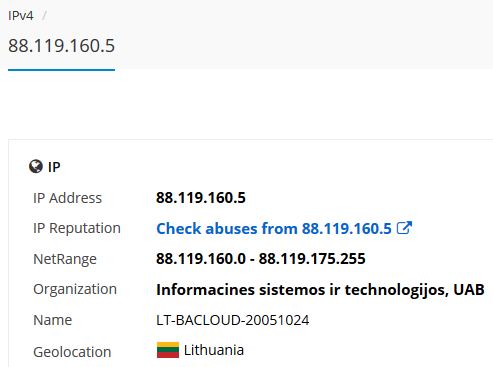
Task: Click the IP Address label
Action: [x=67, y=198]
